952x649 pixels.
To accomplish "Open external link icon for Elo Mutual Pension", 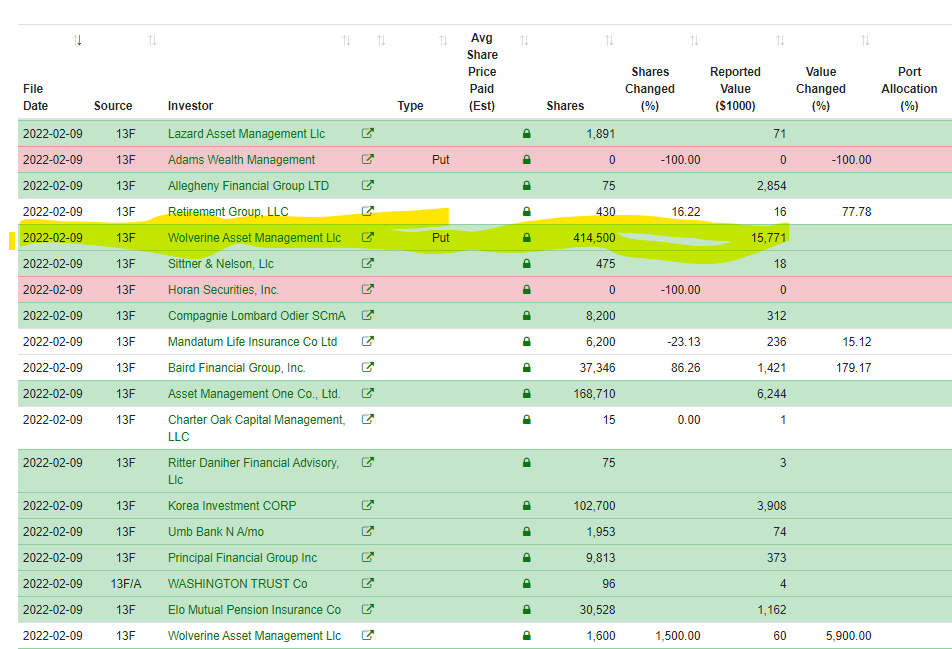I will tap(367, 609).
